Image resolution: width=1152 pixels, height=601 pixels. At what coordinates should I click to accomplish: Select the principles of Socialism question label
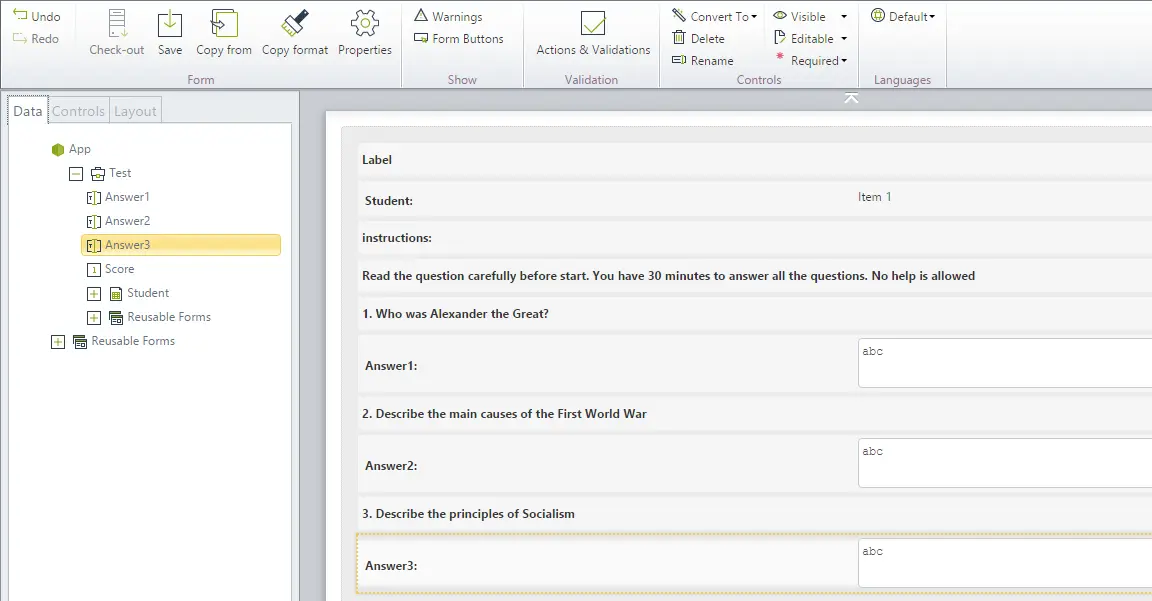click(x=468, y=514)
